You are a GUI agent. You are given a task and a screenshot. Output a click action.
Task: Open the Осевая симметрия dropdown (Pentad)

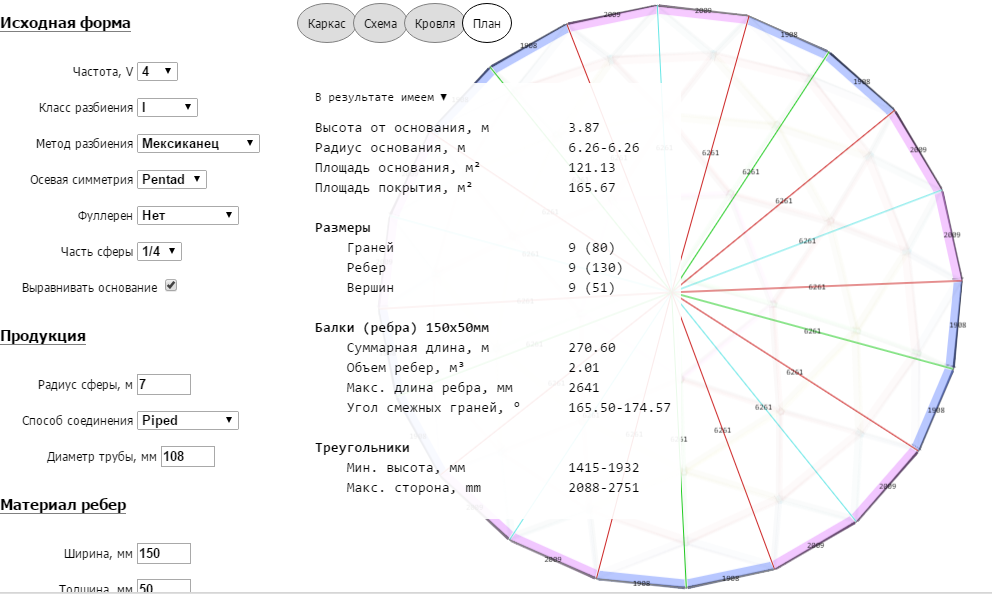click(x=171, y=180)
